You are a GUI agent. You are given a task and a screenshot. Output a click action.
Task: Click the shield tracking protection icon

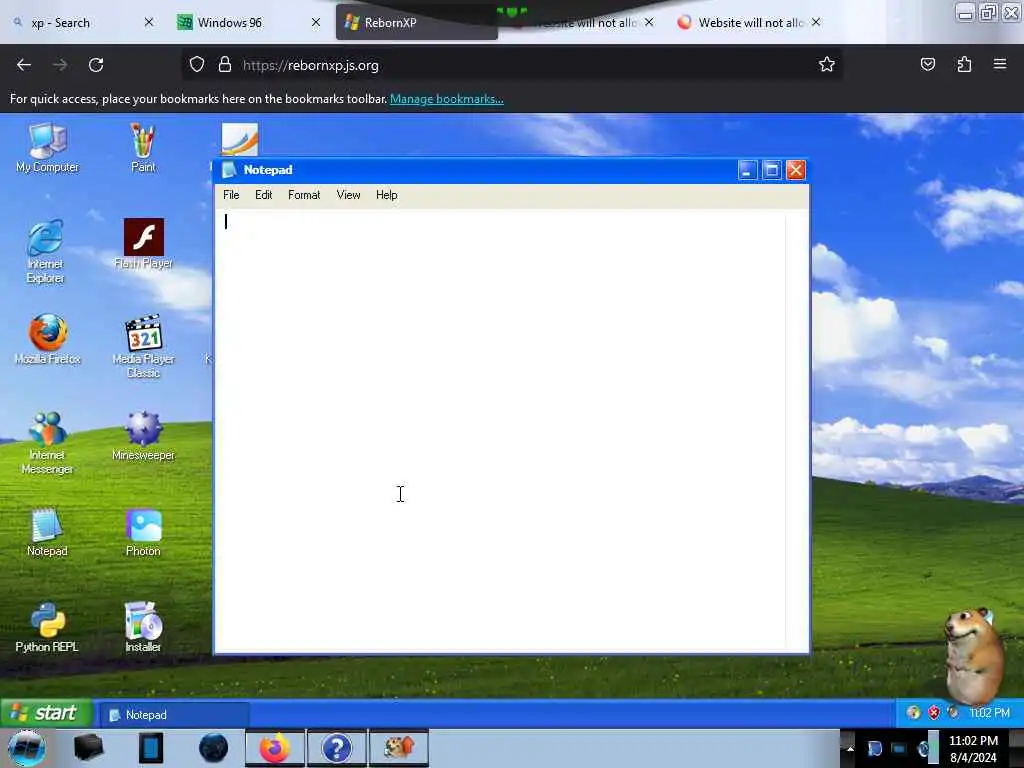coord(197,65)
